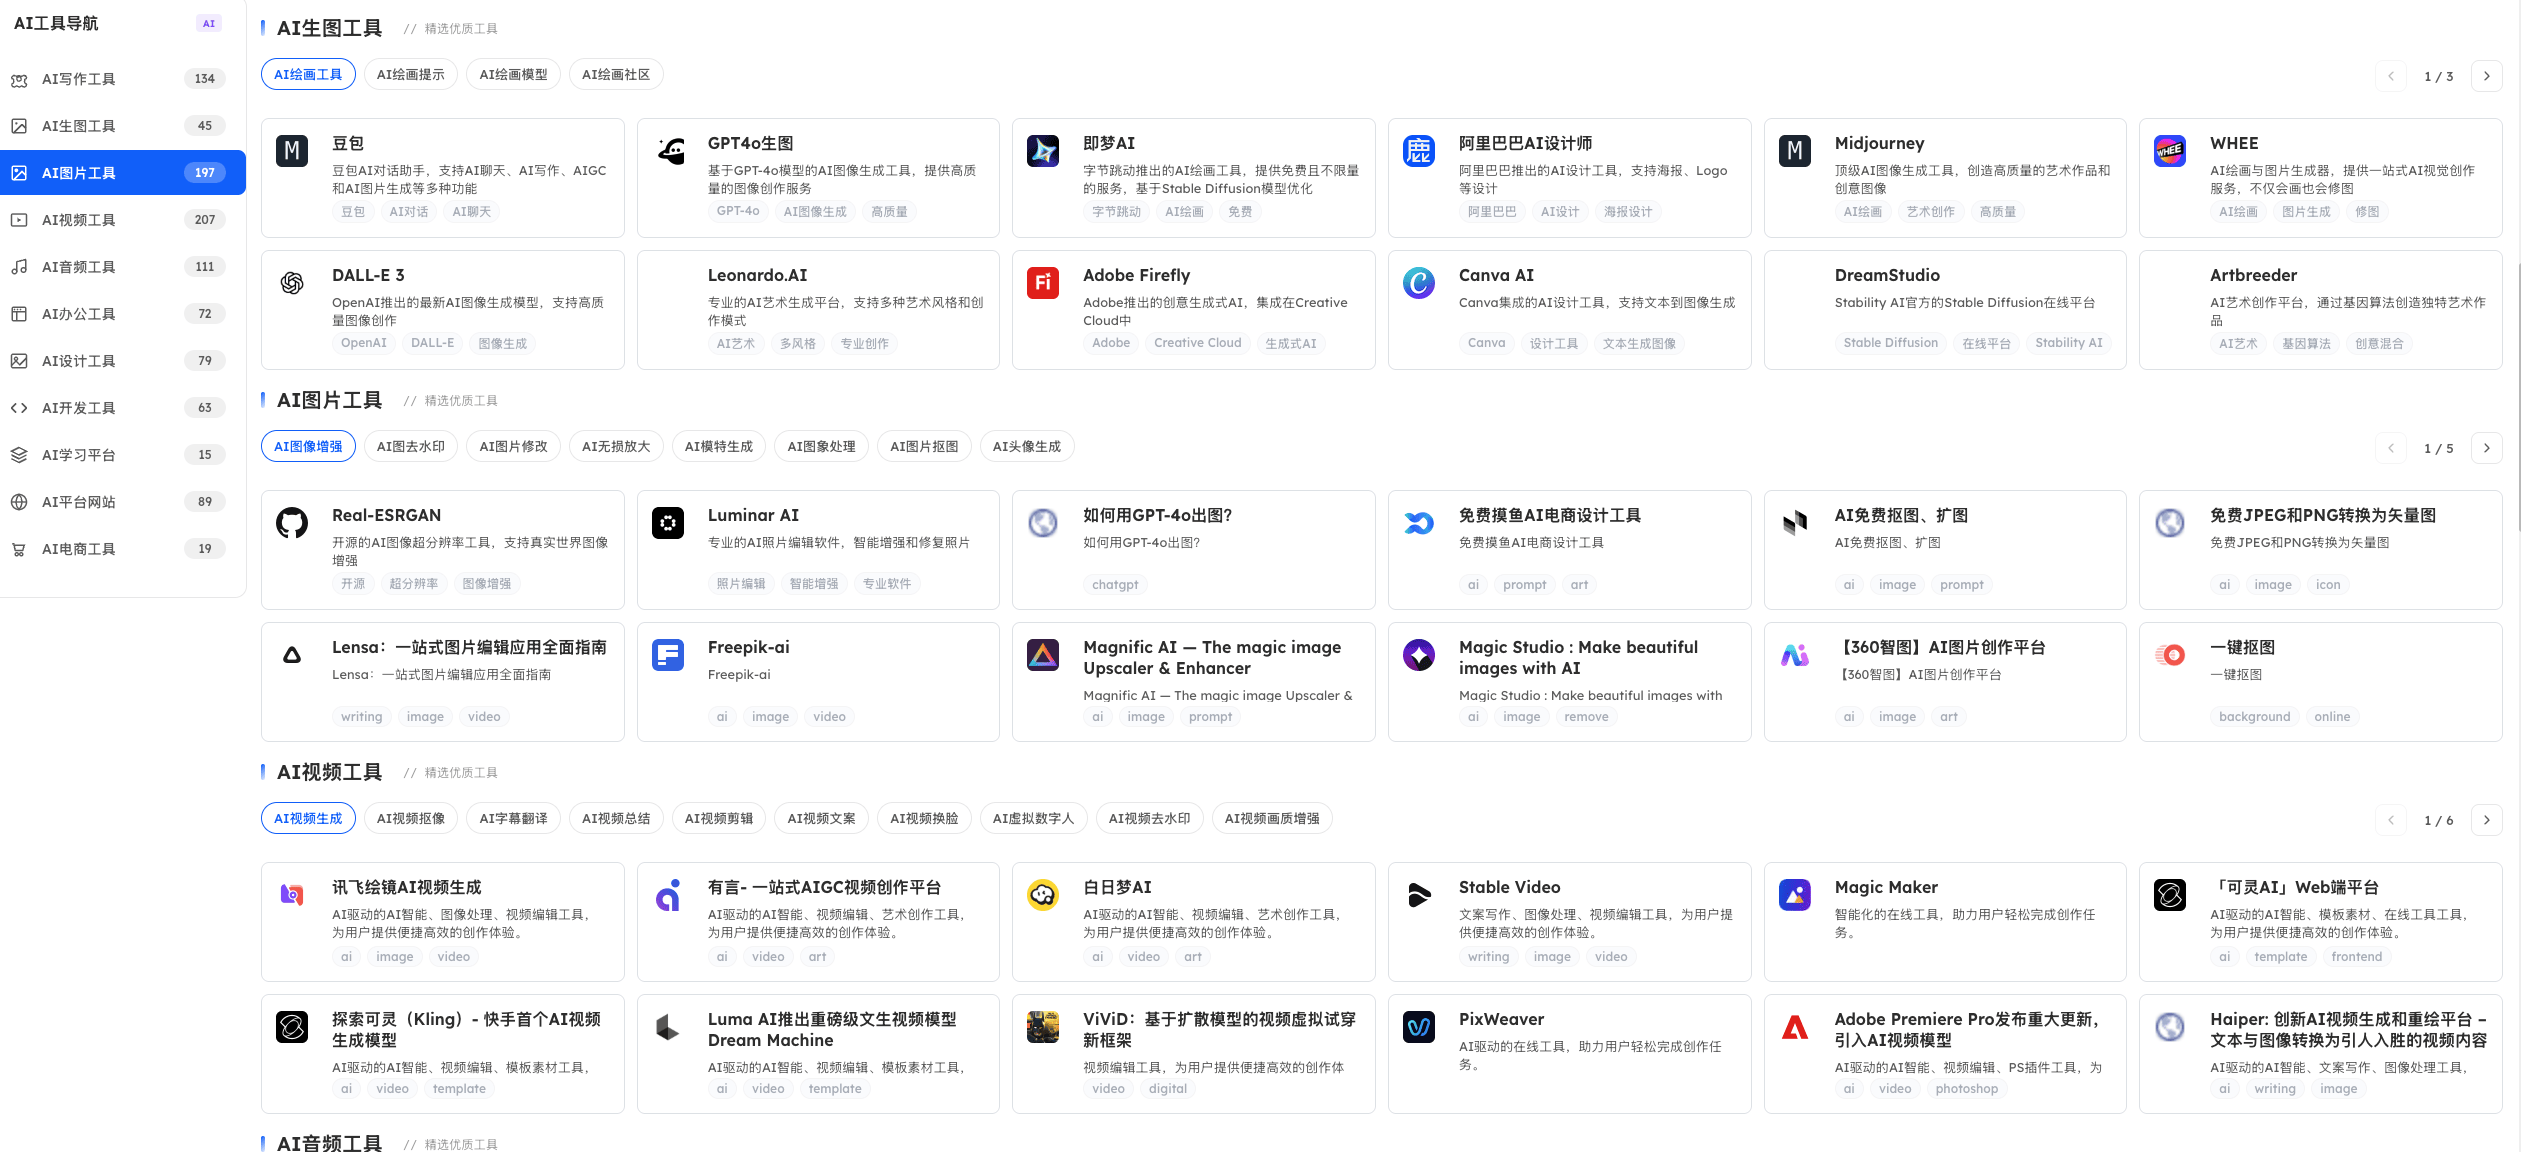Viewport: 2521px width, 1152px height.
Task: Go to next page in AI生图工具 section
Action: (x=2487, y=76)
